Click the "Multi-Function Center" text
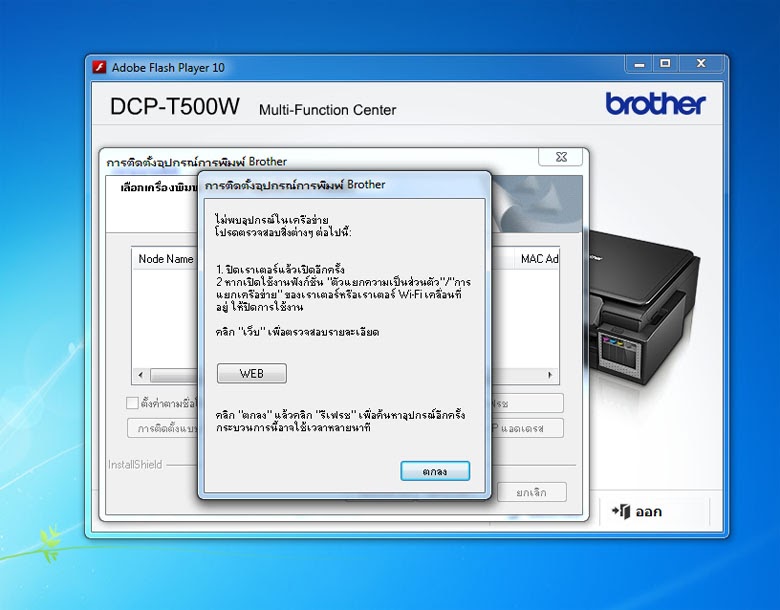The width and height of the screenshot is (780, 610). [327, 110]
